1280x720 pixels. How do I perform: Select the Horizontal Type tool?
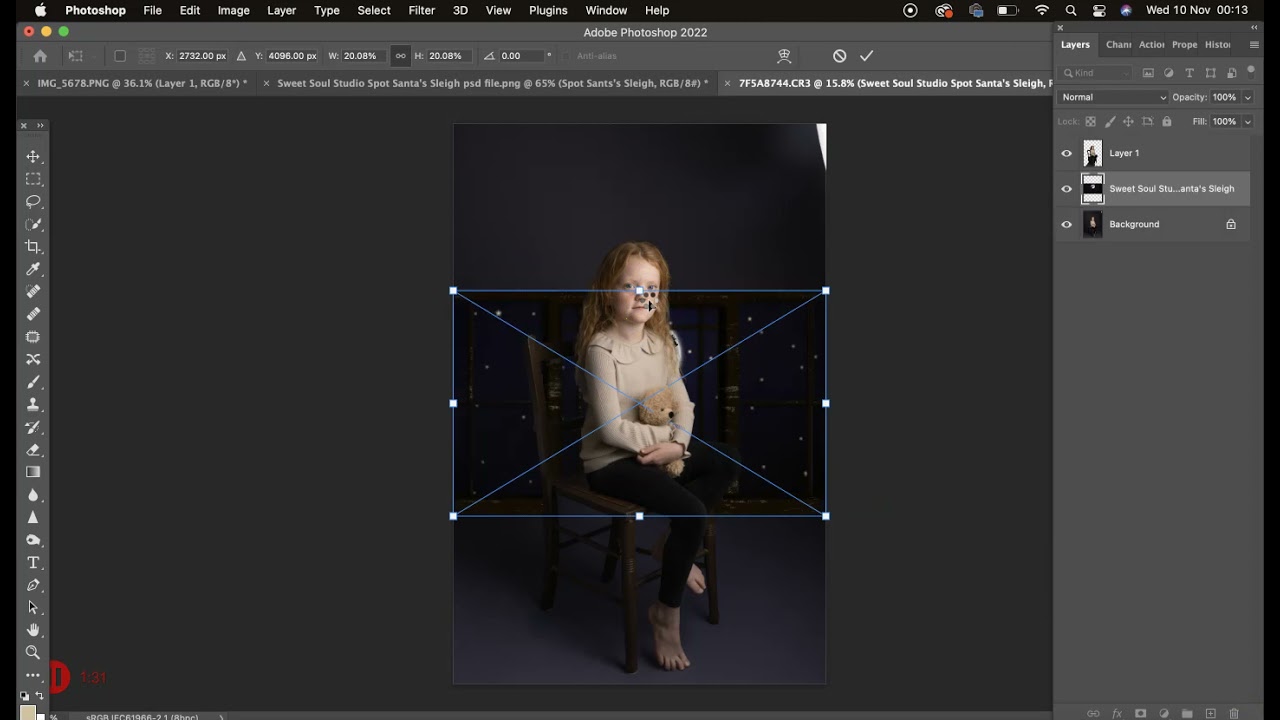(x=33, y=563)
